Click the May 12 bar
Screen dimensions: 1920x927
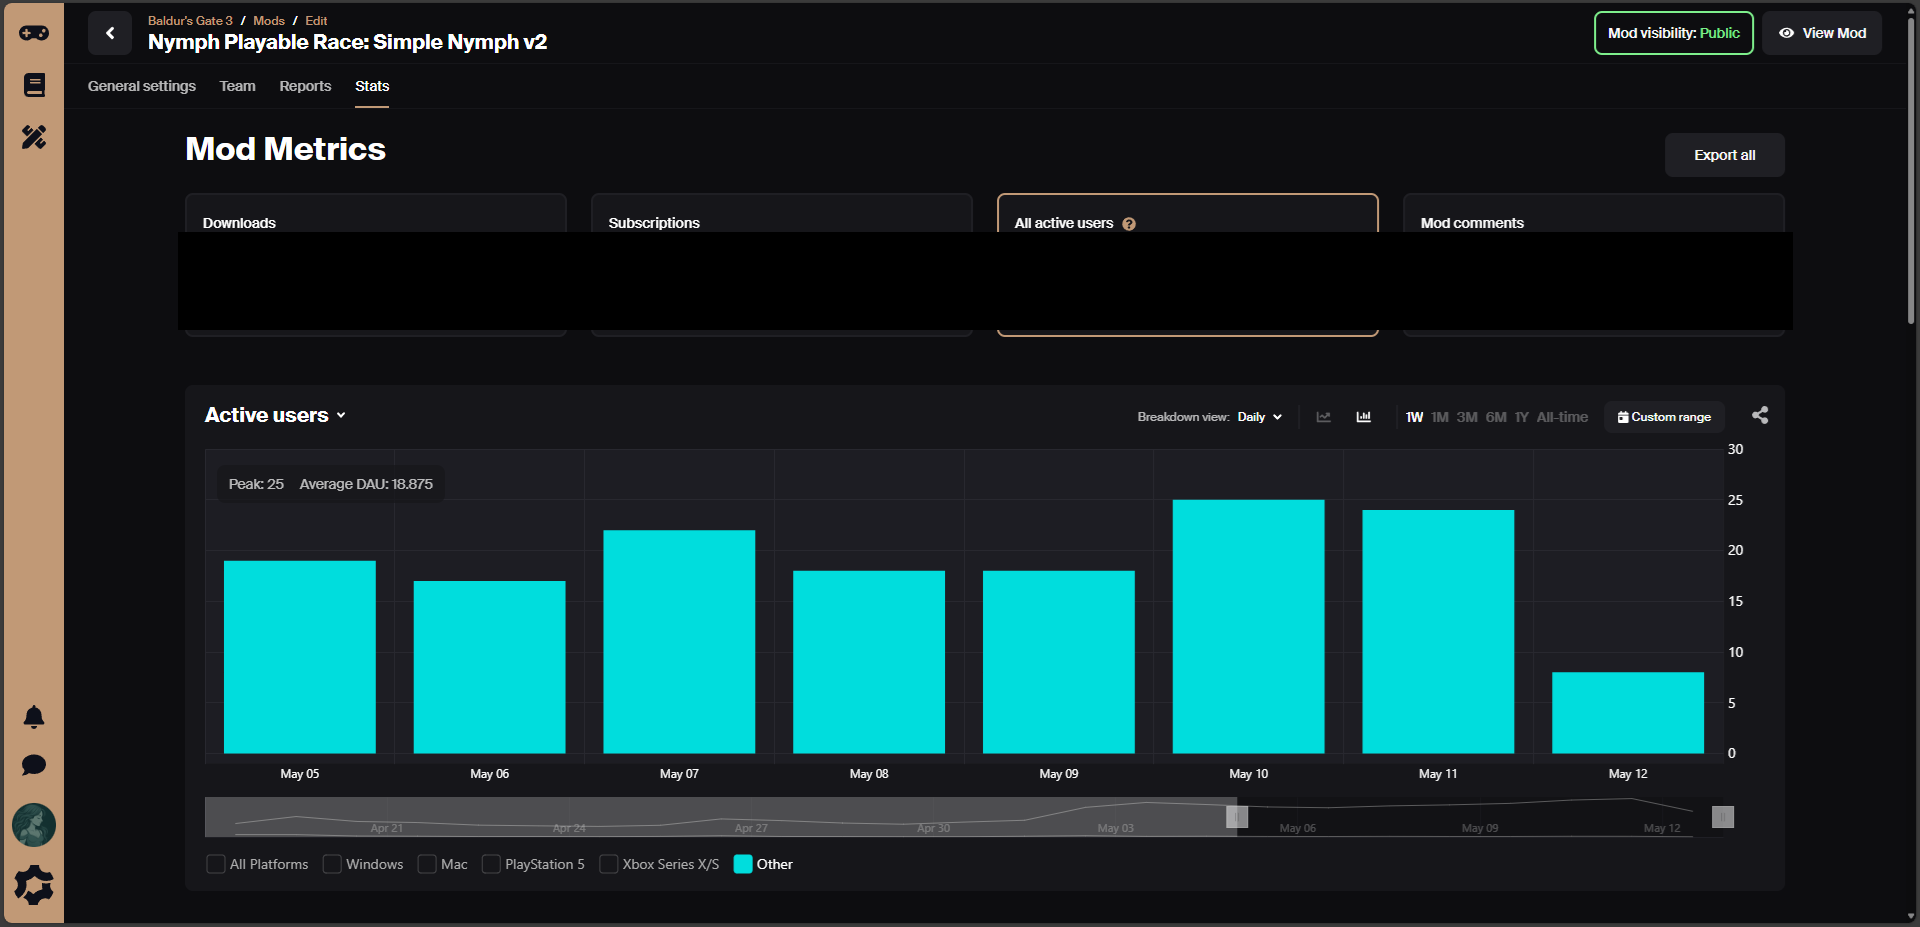point(1628,713)
